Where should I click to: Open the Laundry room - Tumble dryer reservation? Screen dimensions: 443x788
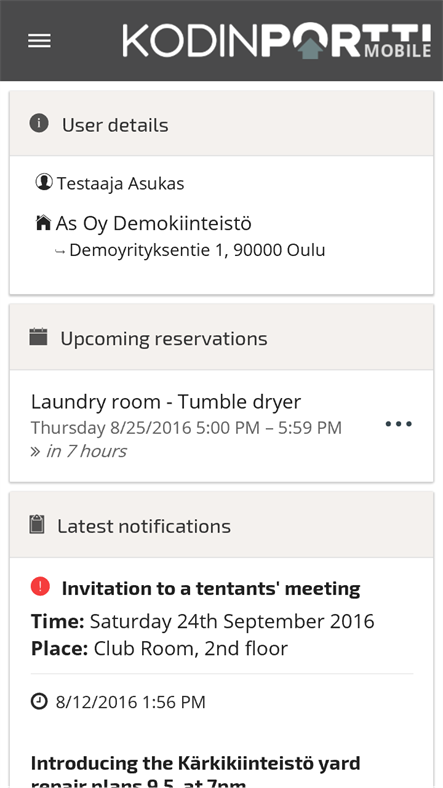coord(222,426)
